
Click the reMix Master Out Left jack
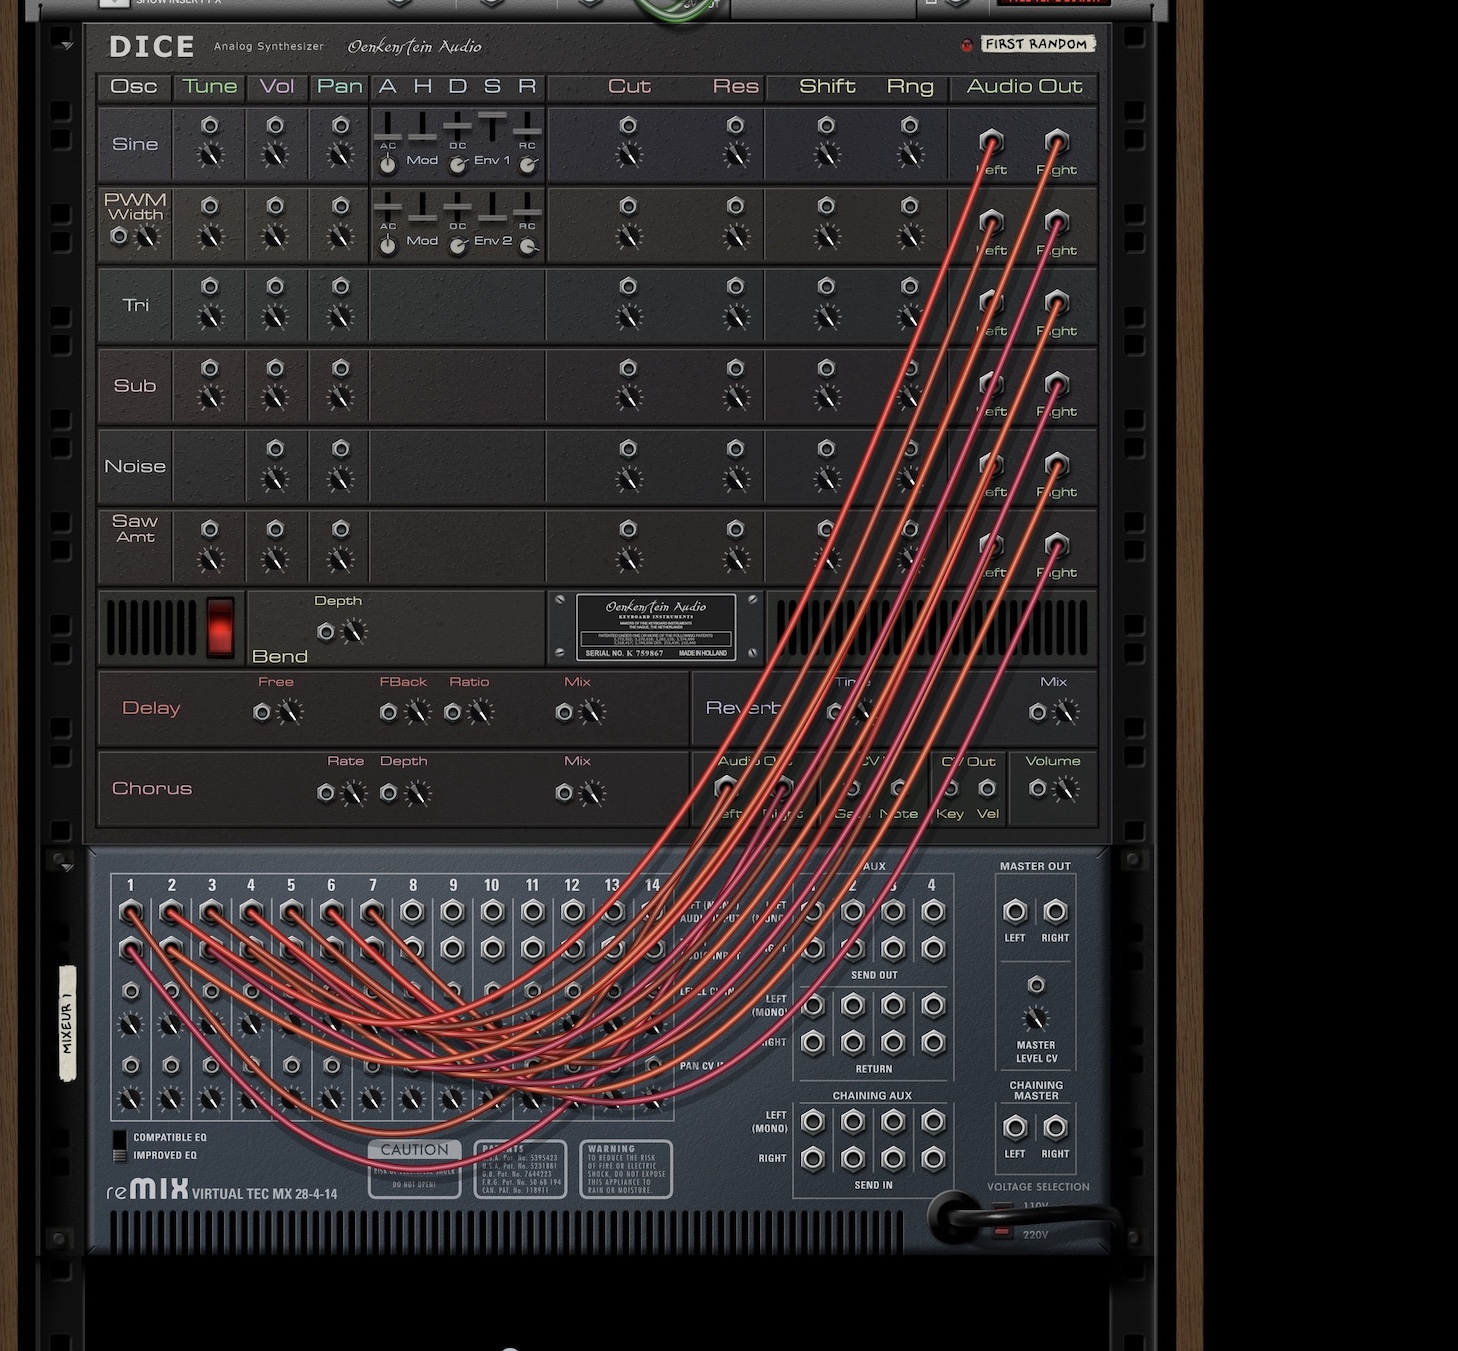tap(1015, 911)
